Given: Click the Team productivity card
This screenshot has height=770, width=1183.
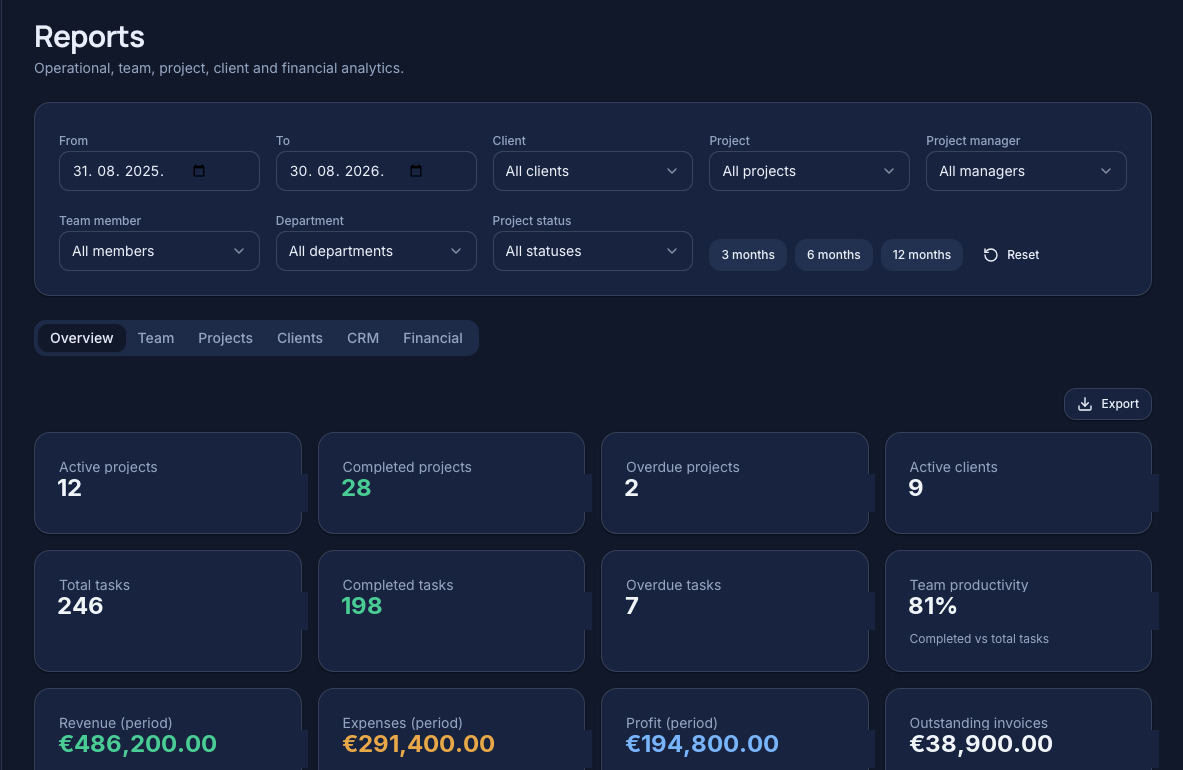Looking at the screenshot, I should point(1019,611).
